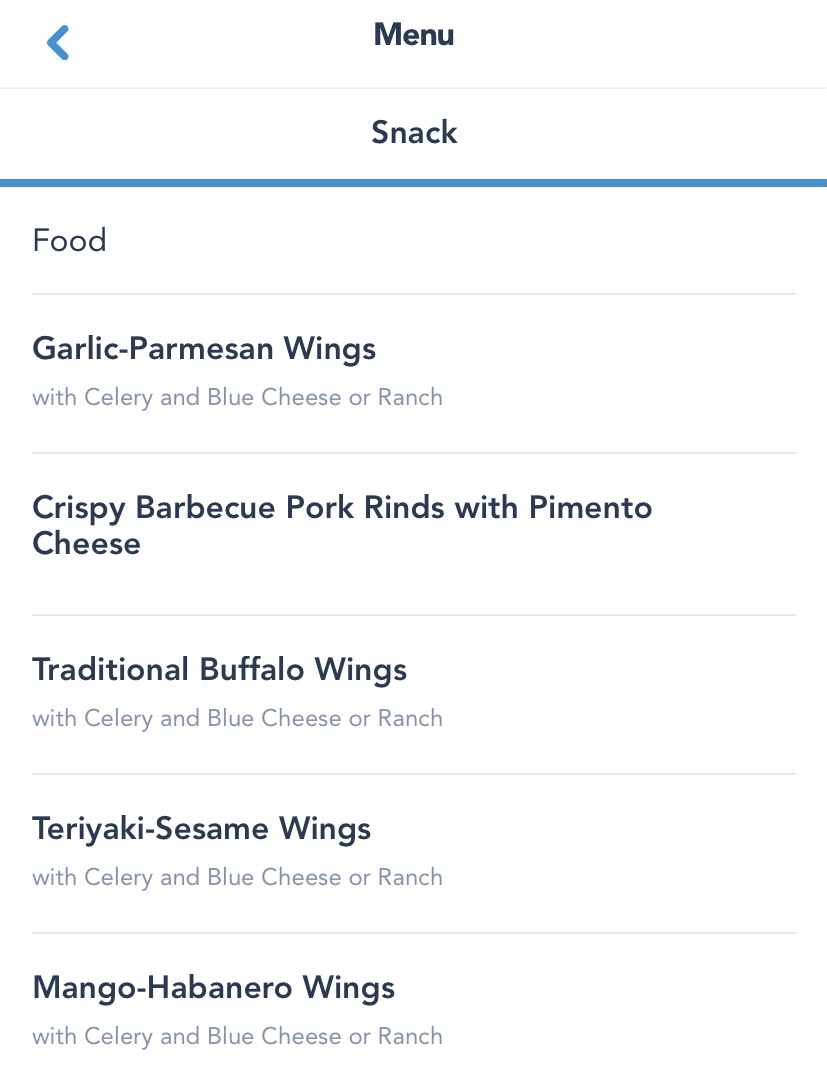
Task: Go back using the blue chevron arrow
Action: point(58,43)
